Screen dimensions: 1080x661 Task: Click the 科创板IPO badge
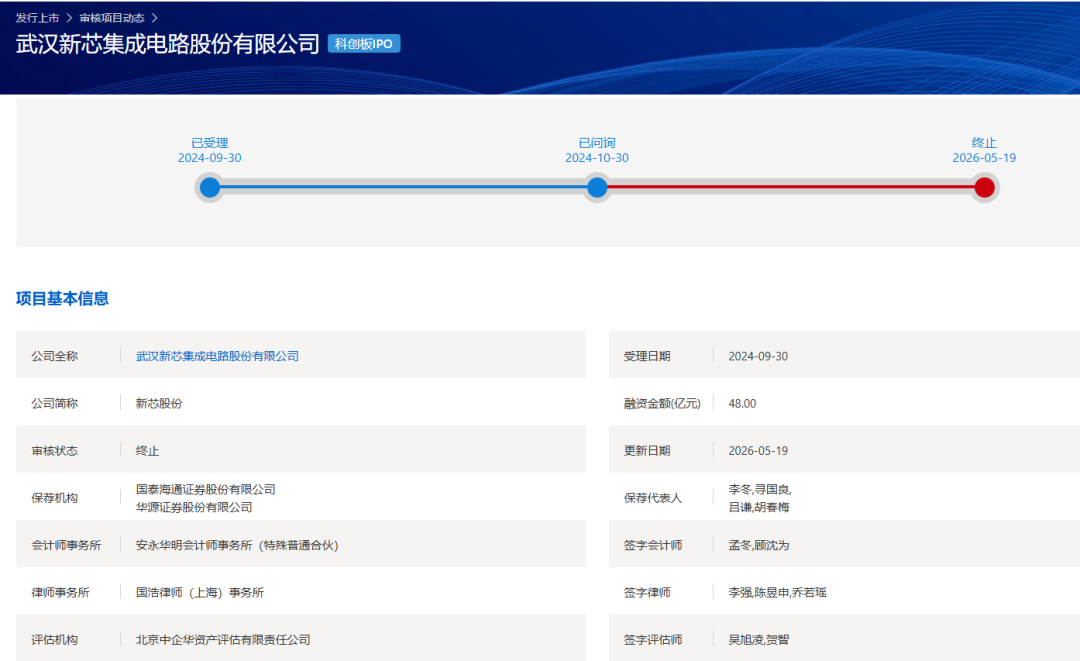point(364,44)
